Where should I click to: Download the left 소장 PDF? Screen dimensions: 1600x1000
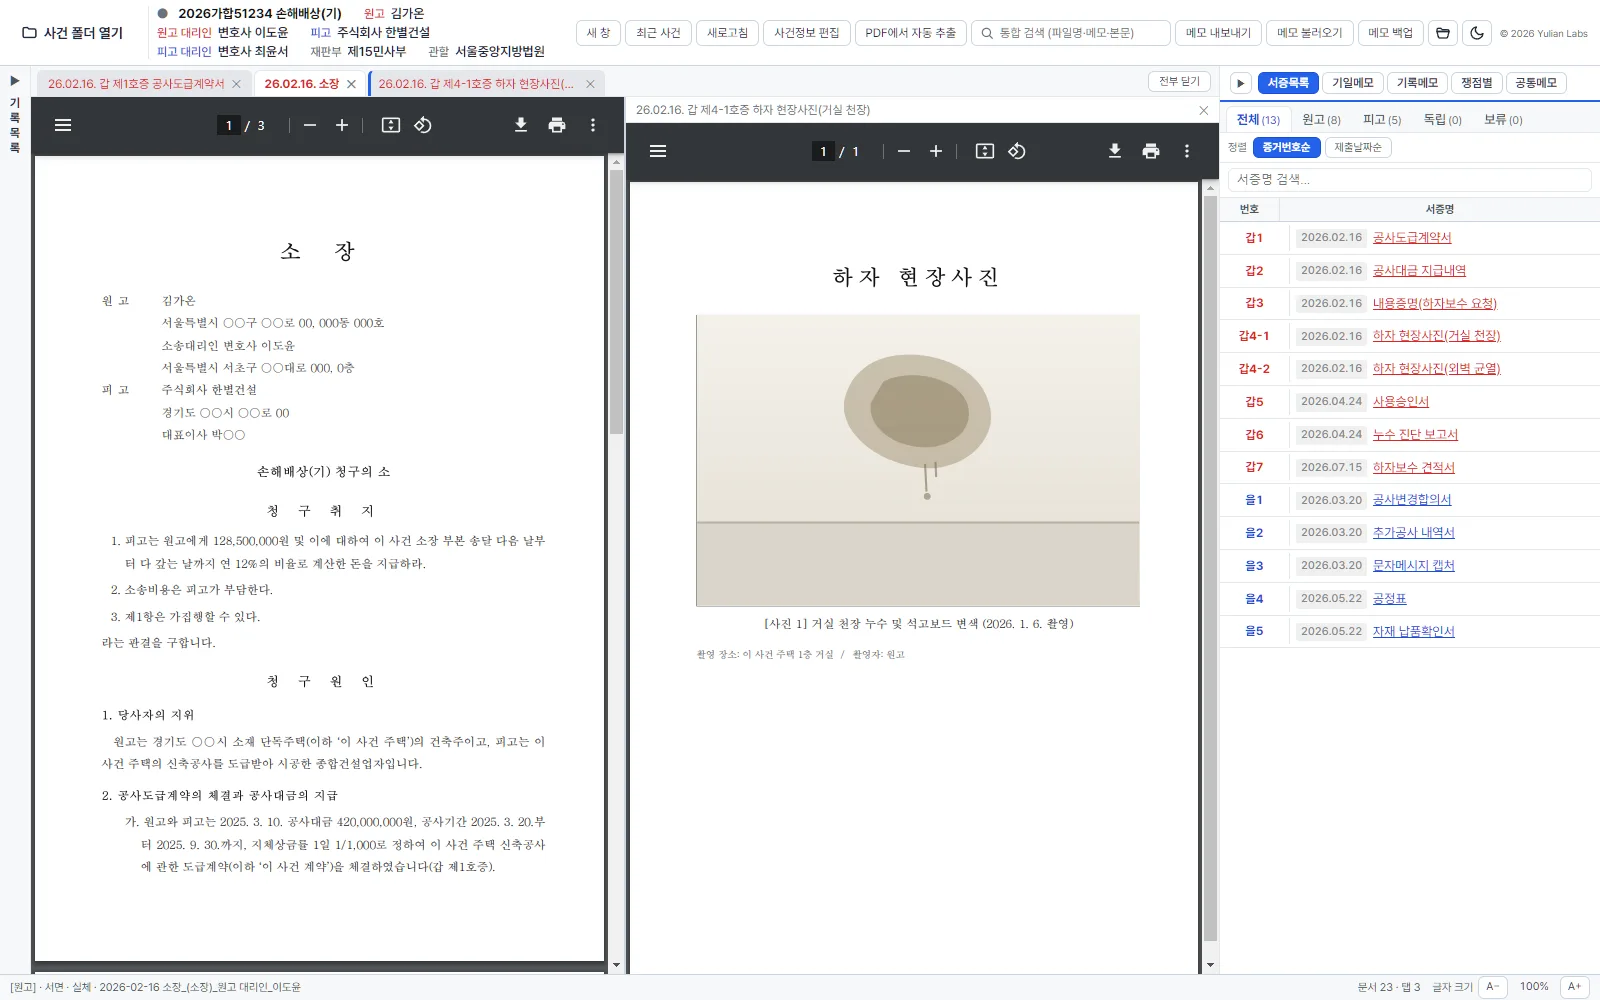click(x=521, y=125)
